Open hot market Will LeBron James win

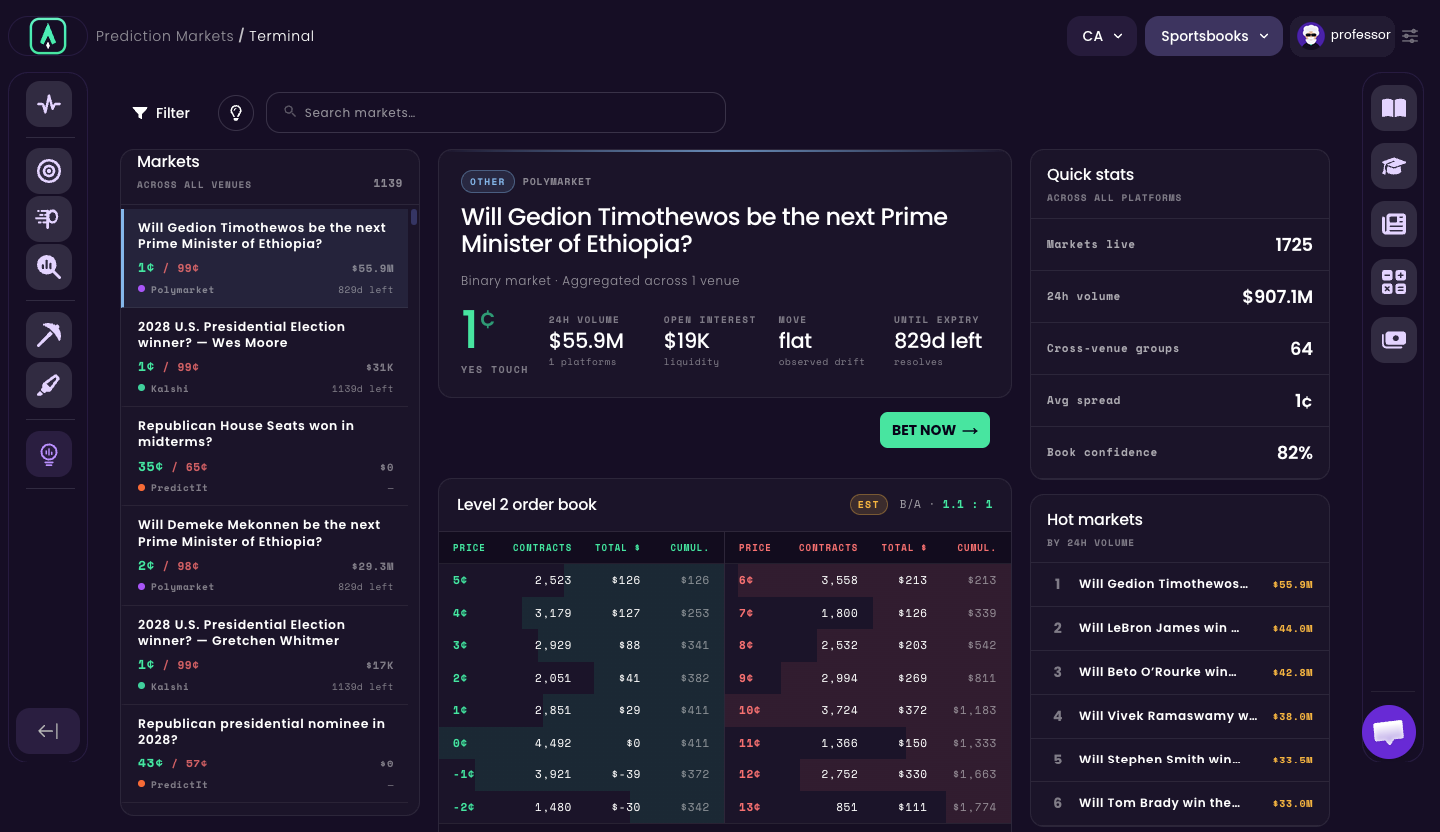point(1180,628)
